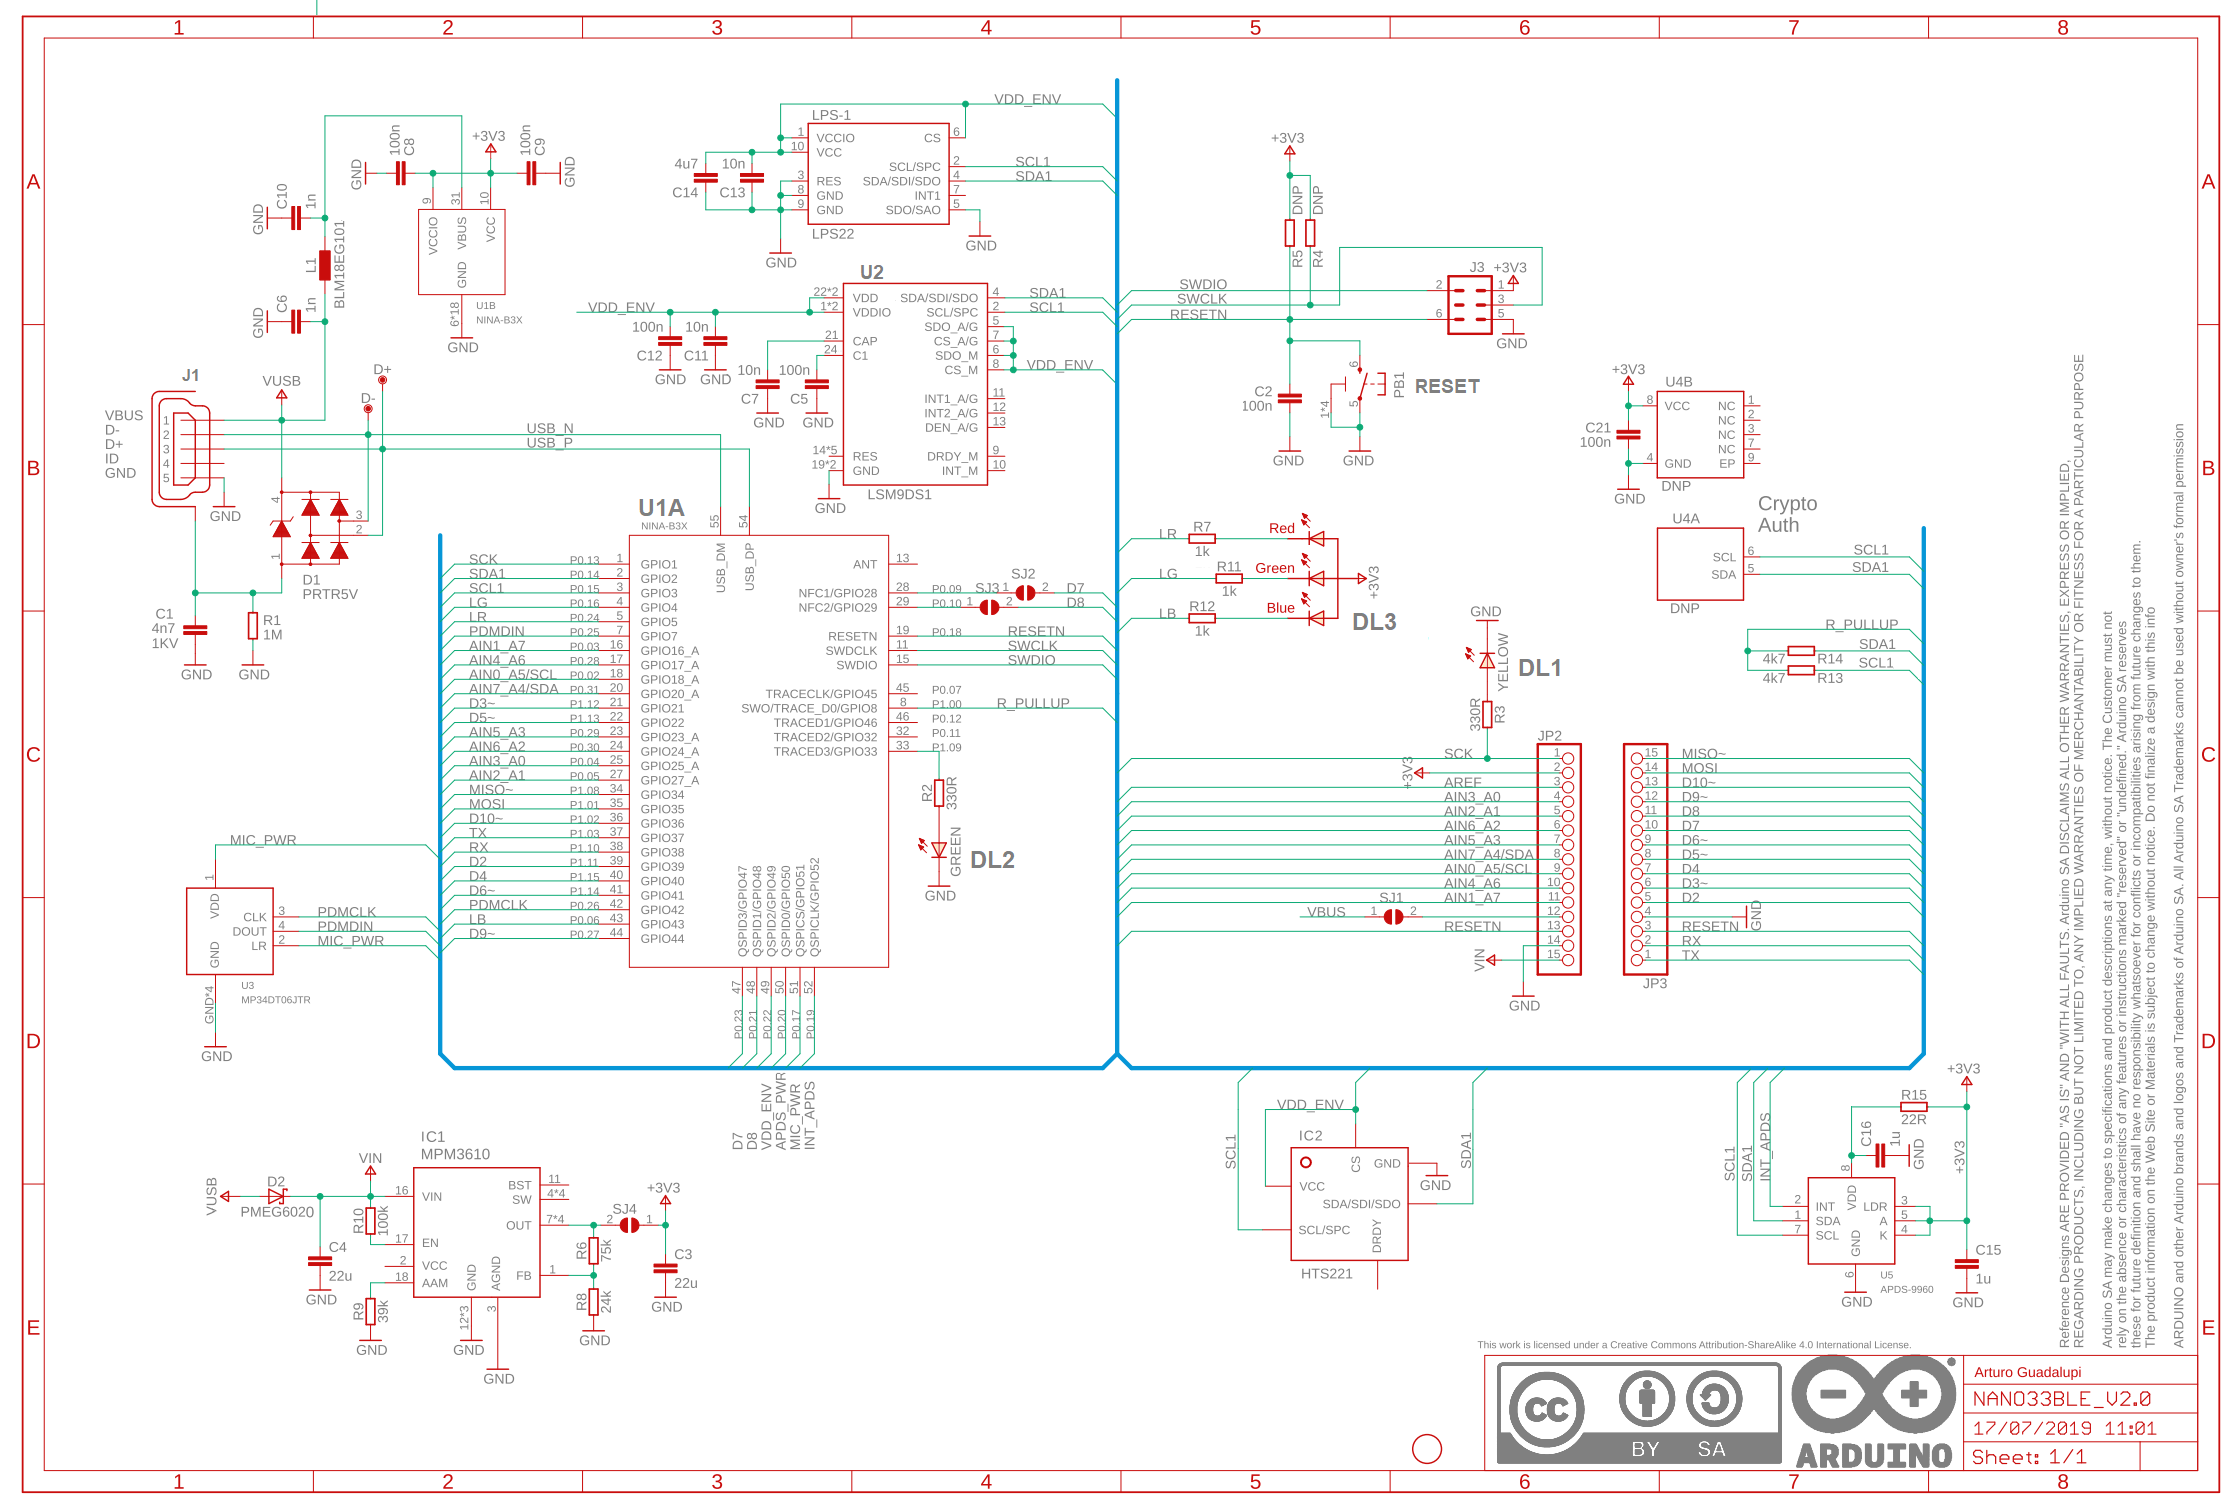Click the Creative Commons CC circle icon
This screenshot has width=2240, height=1511.
pyautogui.click(x=1546, y=1410)
